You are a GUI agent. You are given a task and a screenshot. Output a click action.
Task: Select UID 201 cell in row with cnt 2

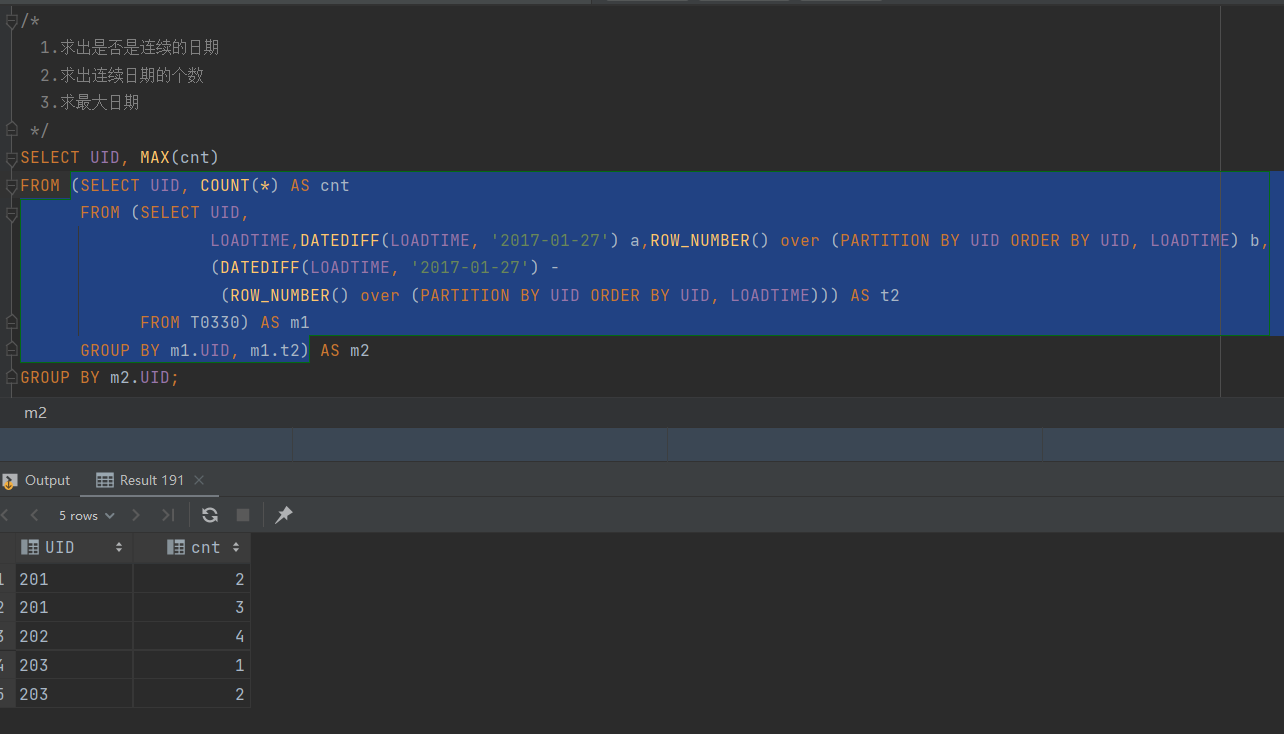click(x=73, y=579)
